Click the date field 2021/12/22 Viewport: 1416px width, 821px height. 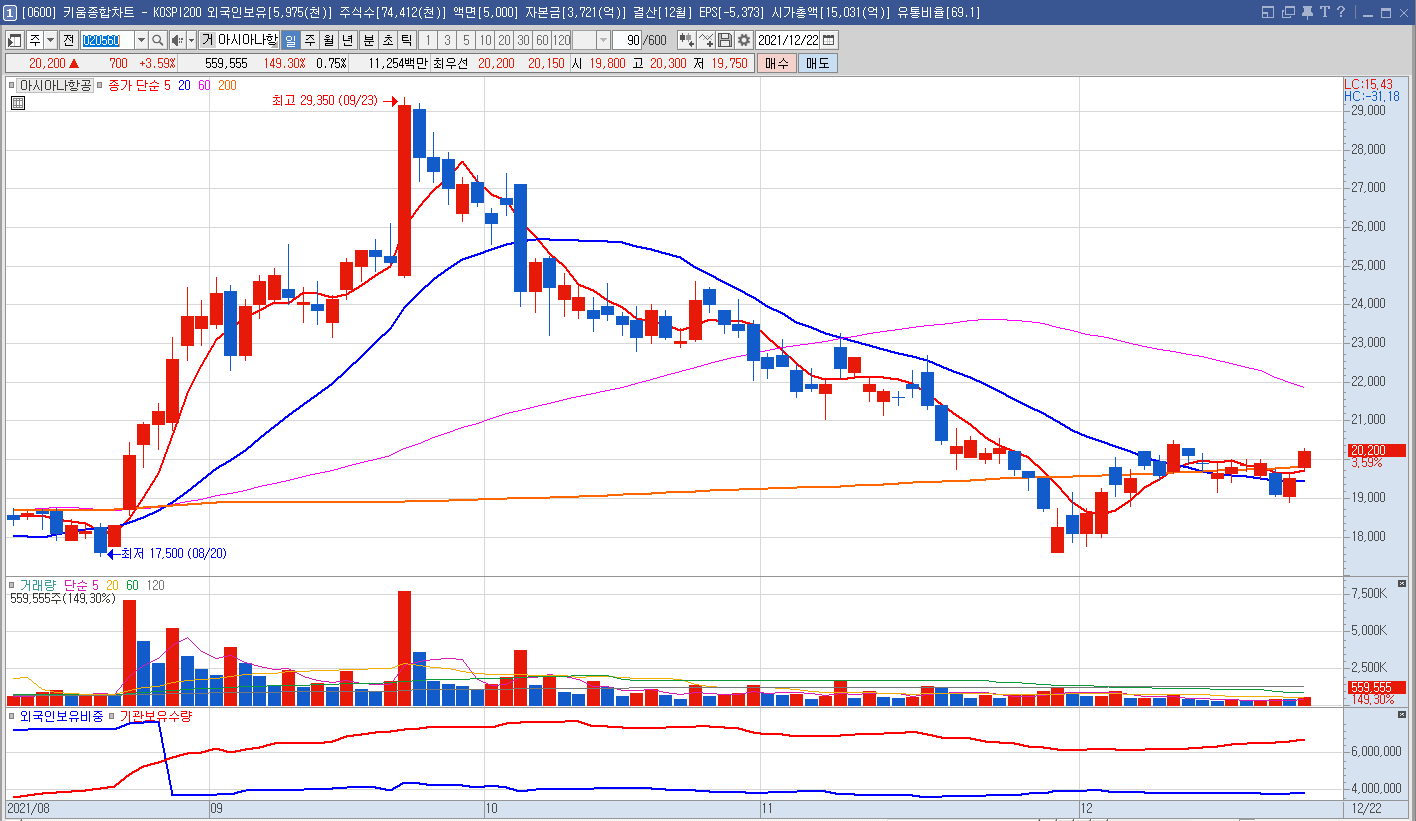click(788, 40)
